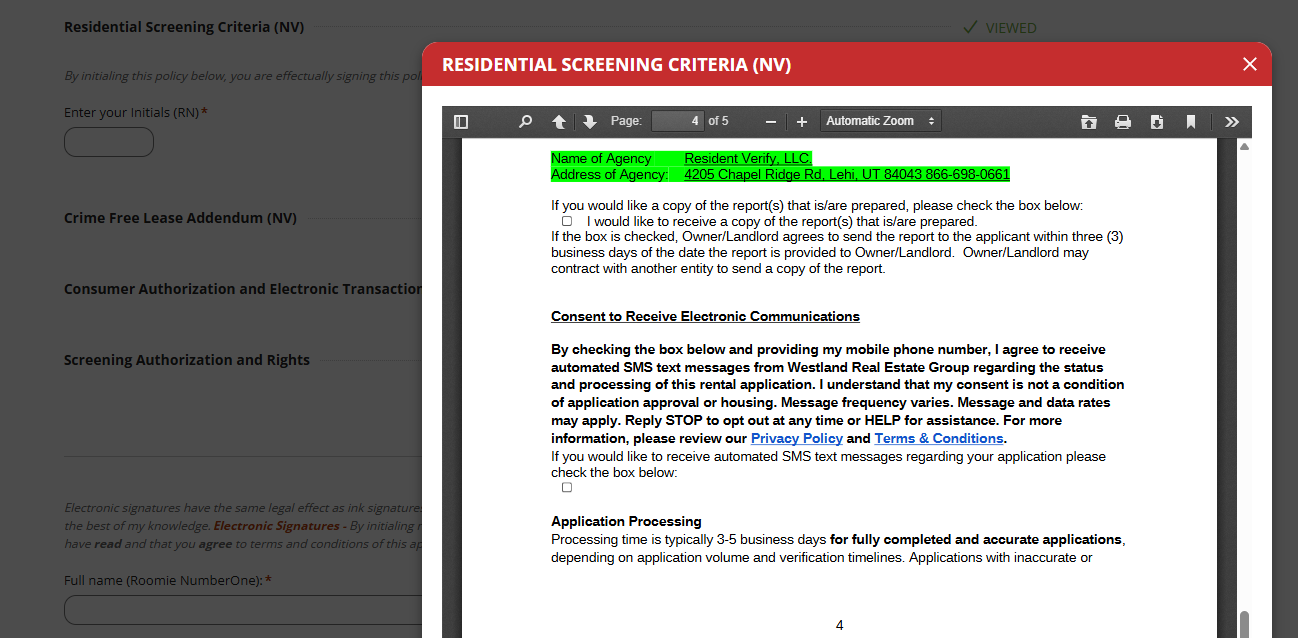Click 'Name of Agency' highlighted label

(601, 158)
